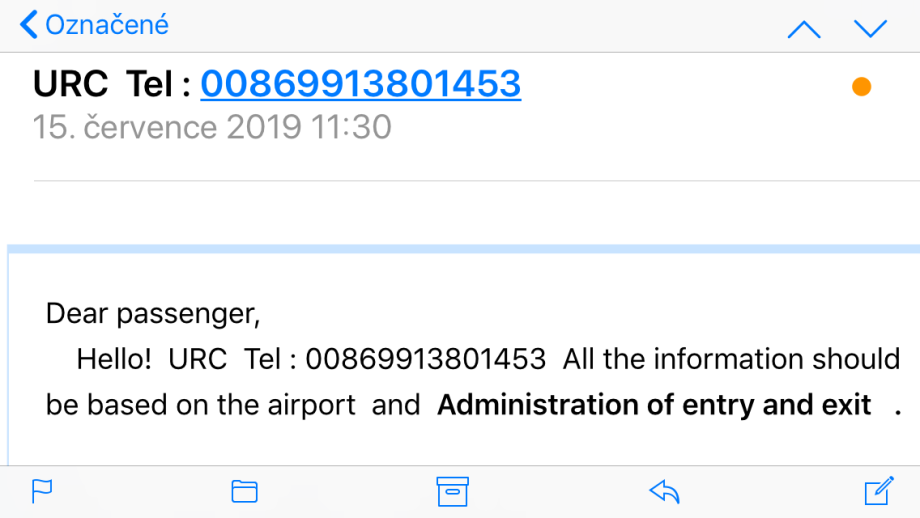
Task: Return to the Označené mailbox label
Action: (105, 25)
